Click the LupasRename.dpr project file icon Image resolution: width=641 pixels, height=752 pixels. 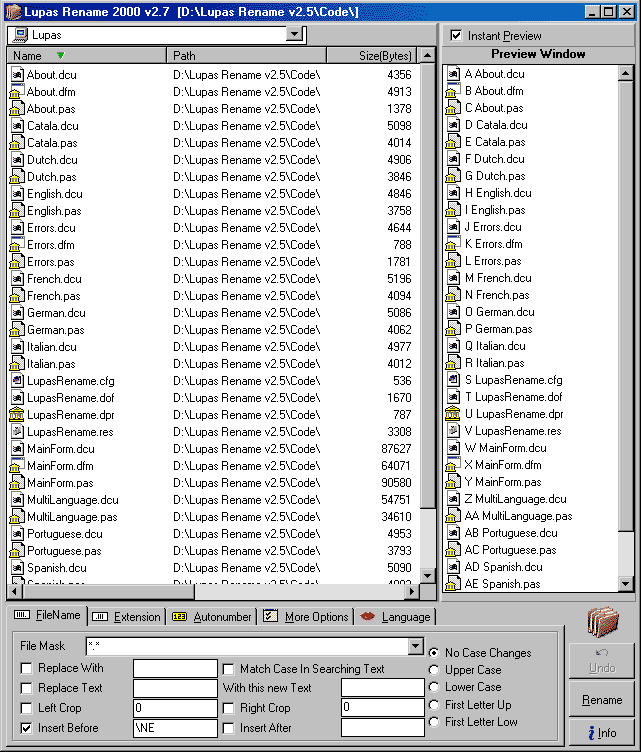click(16, 415)
